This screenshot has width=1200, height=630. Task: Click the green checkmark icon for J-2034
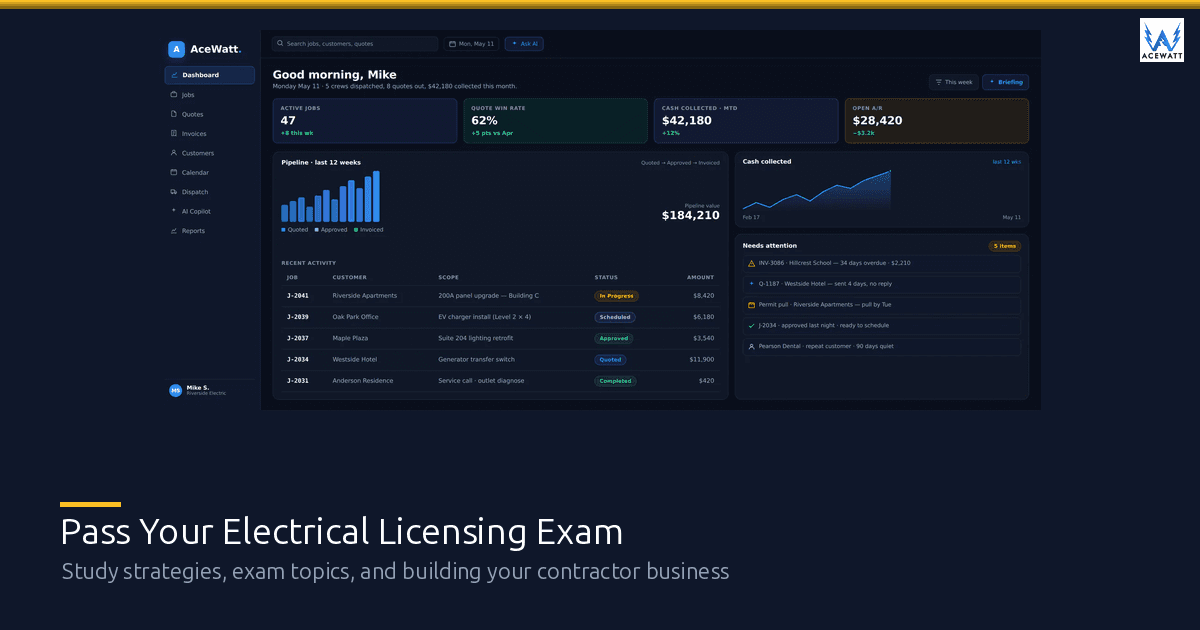coord(752,326)
